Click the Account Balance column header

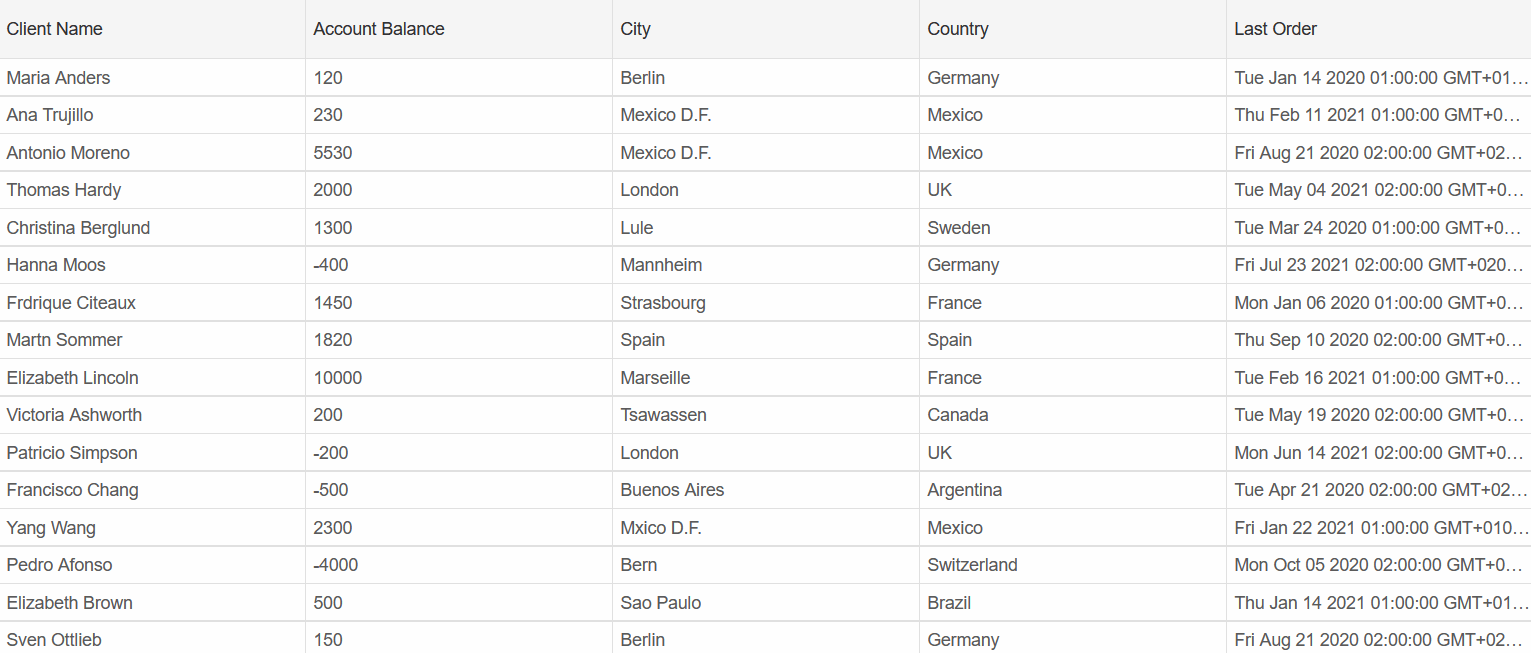(x=379, y=29)
